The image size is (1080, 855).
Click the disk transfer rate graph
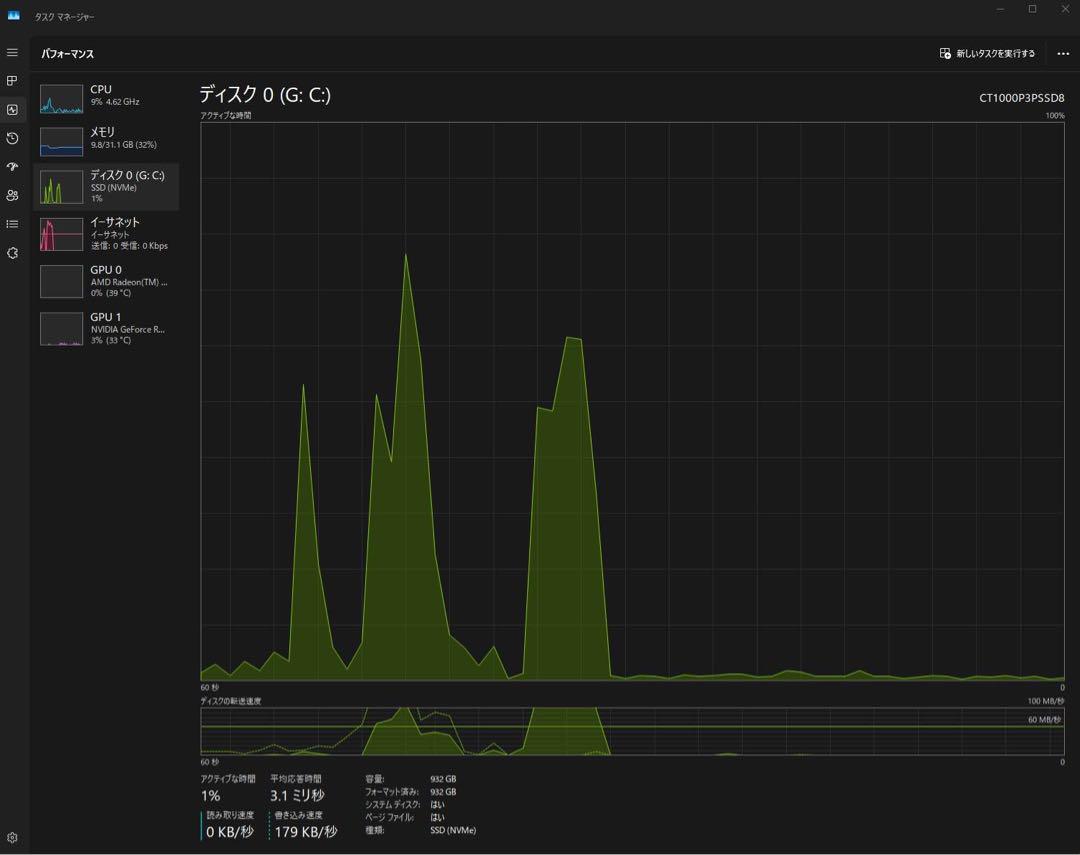(x=632, y=731)
